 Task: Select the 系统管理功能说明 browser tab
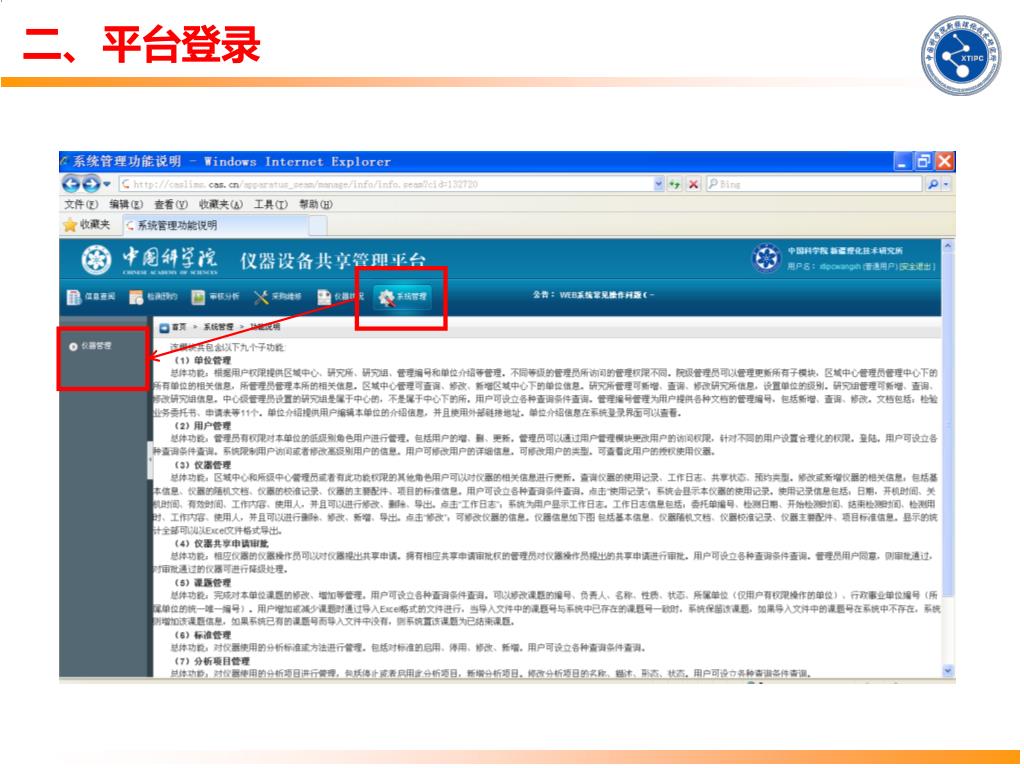(216, 225)
